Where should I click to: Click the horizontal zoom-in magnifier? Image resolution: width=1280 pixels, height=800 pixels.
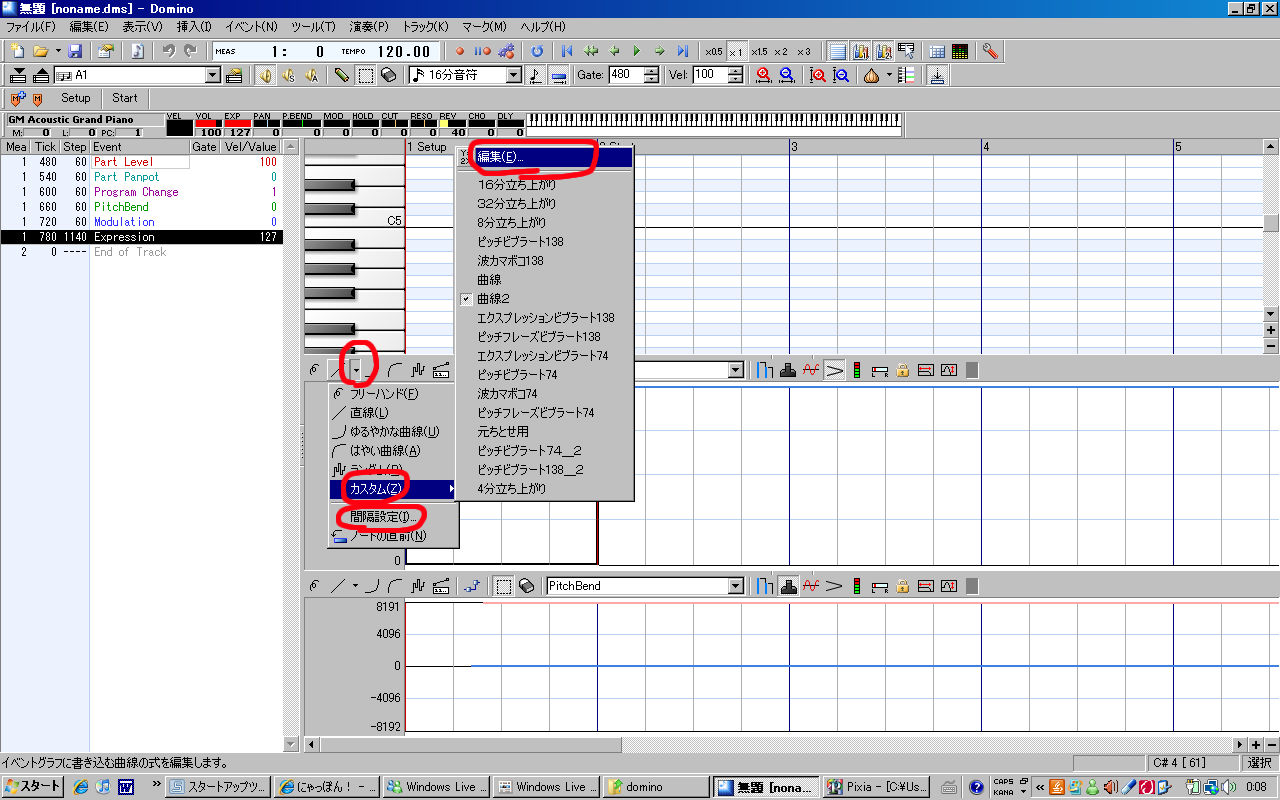[x=764, y=75]
